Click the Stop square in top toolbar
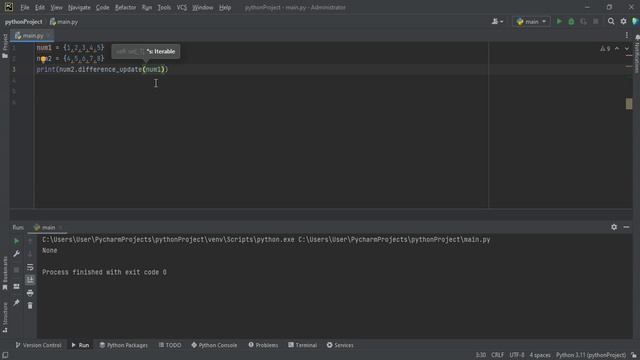The height and width of the screenshot is (360, 640). pyautogui.click(x=596, y=22)
